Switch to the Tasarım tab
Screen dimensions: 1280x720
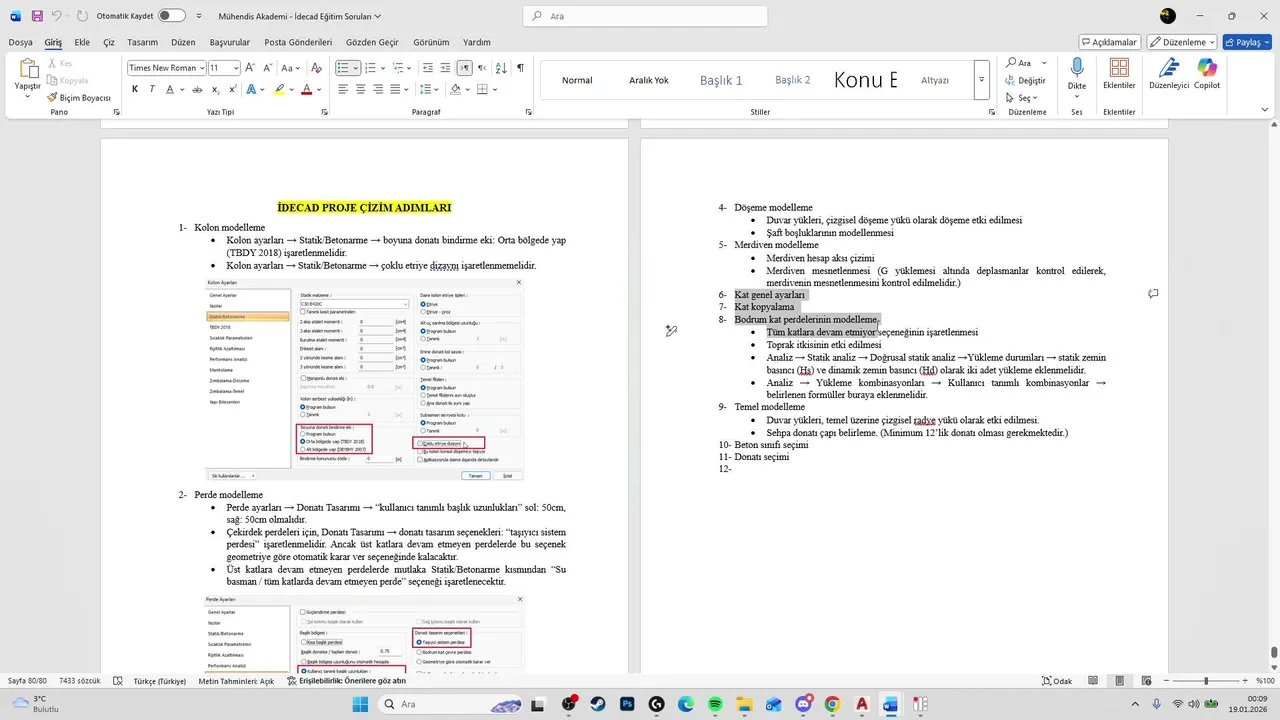pos(143,42)
